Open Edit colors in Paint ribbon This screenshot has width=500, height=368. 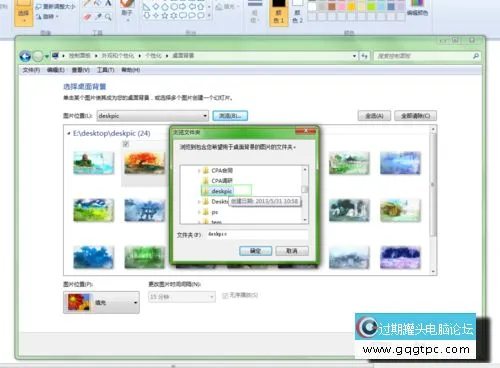[x=417, y=8]
